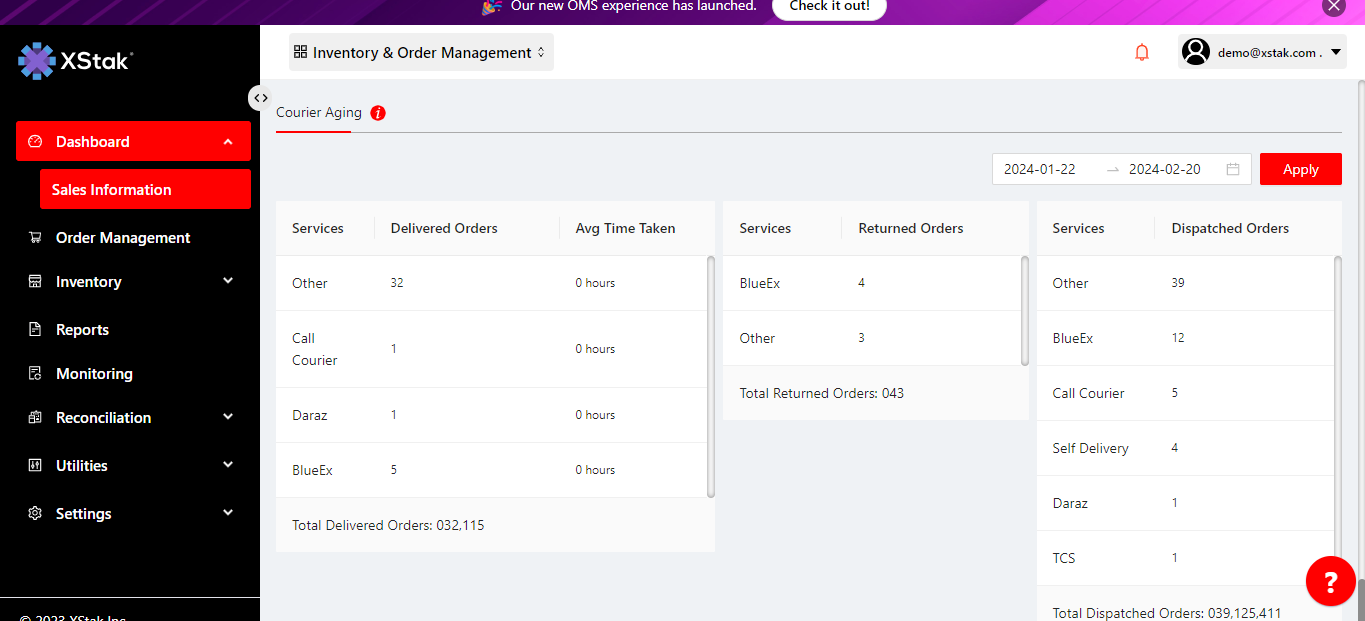Click the notification bell icon
This screenshot has width=1365, height=621.
(x=1142, y=53)
